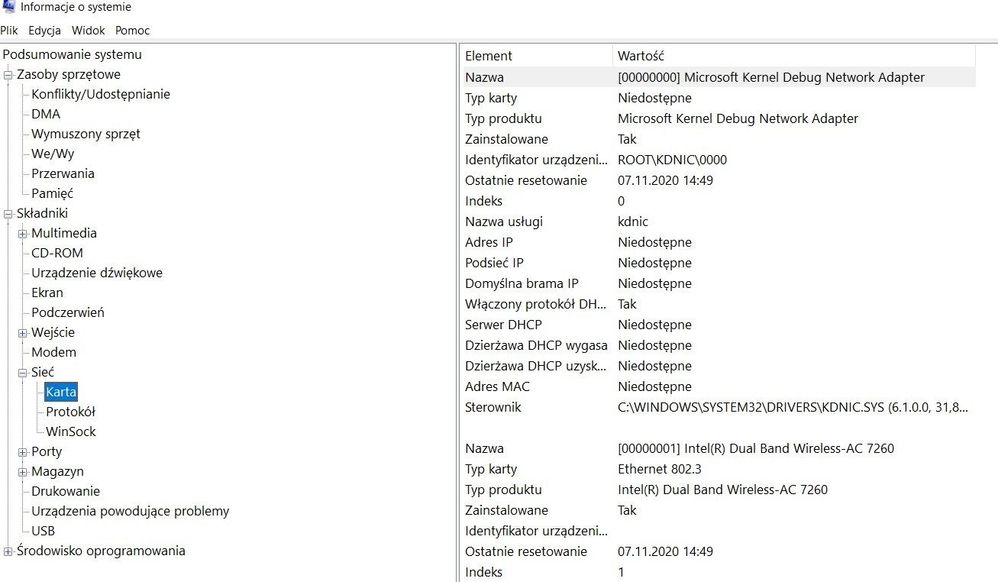Collapse the Sieć node
998x582 pixels.
[x=23, y=373]
